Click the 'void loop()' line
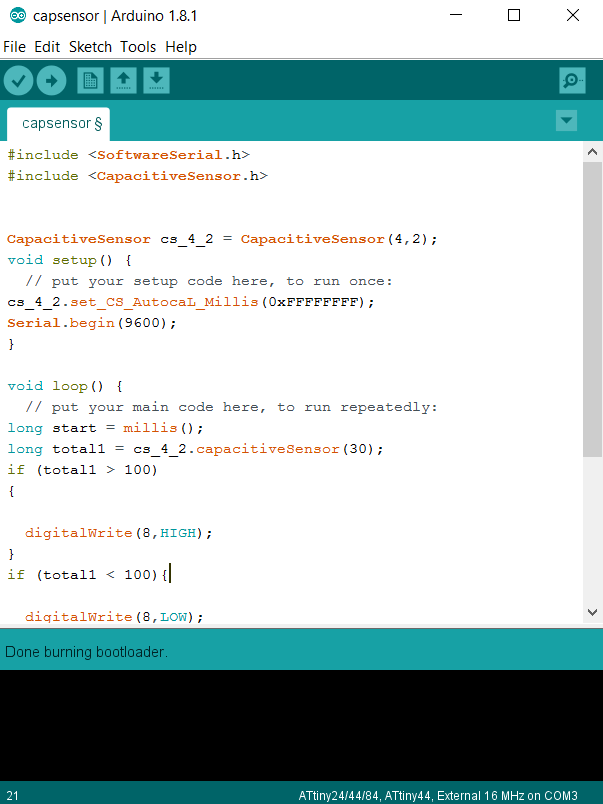Viewport: 603px width, 804px height. point(65,386)
